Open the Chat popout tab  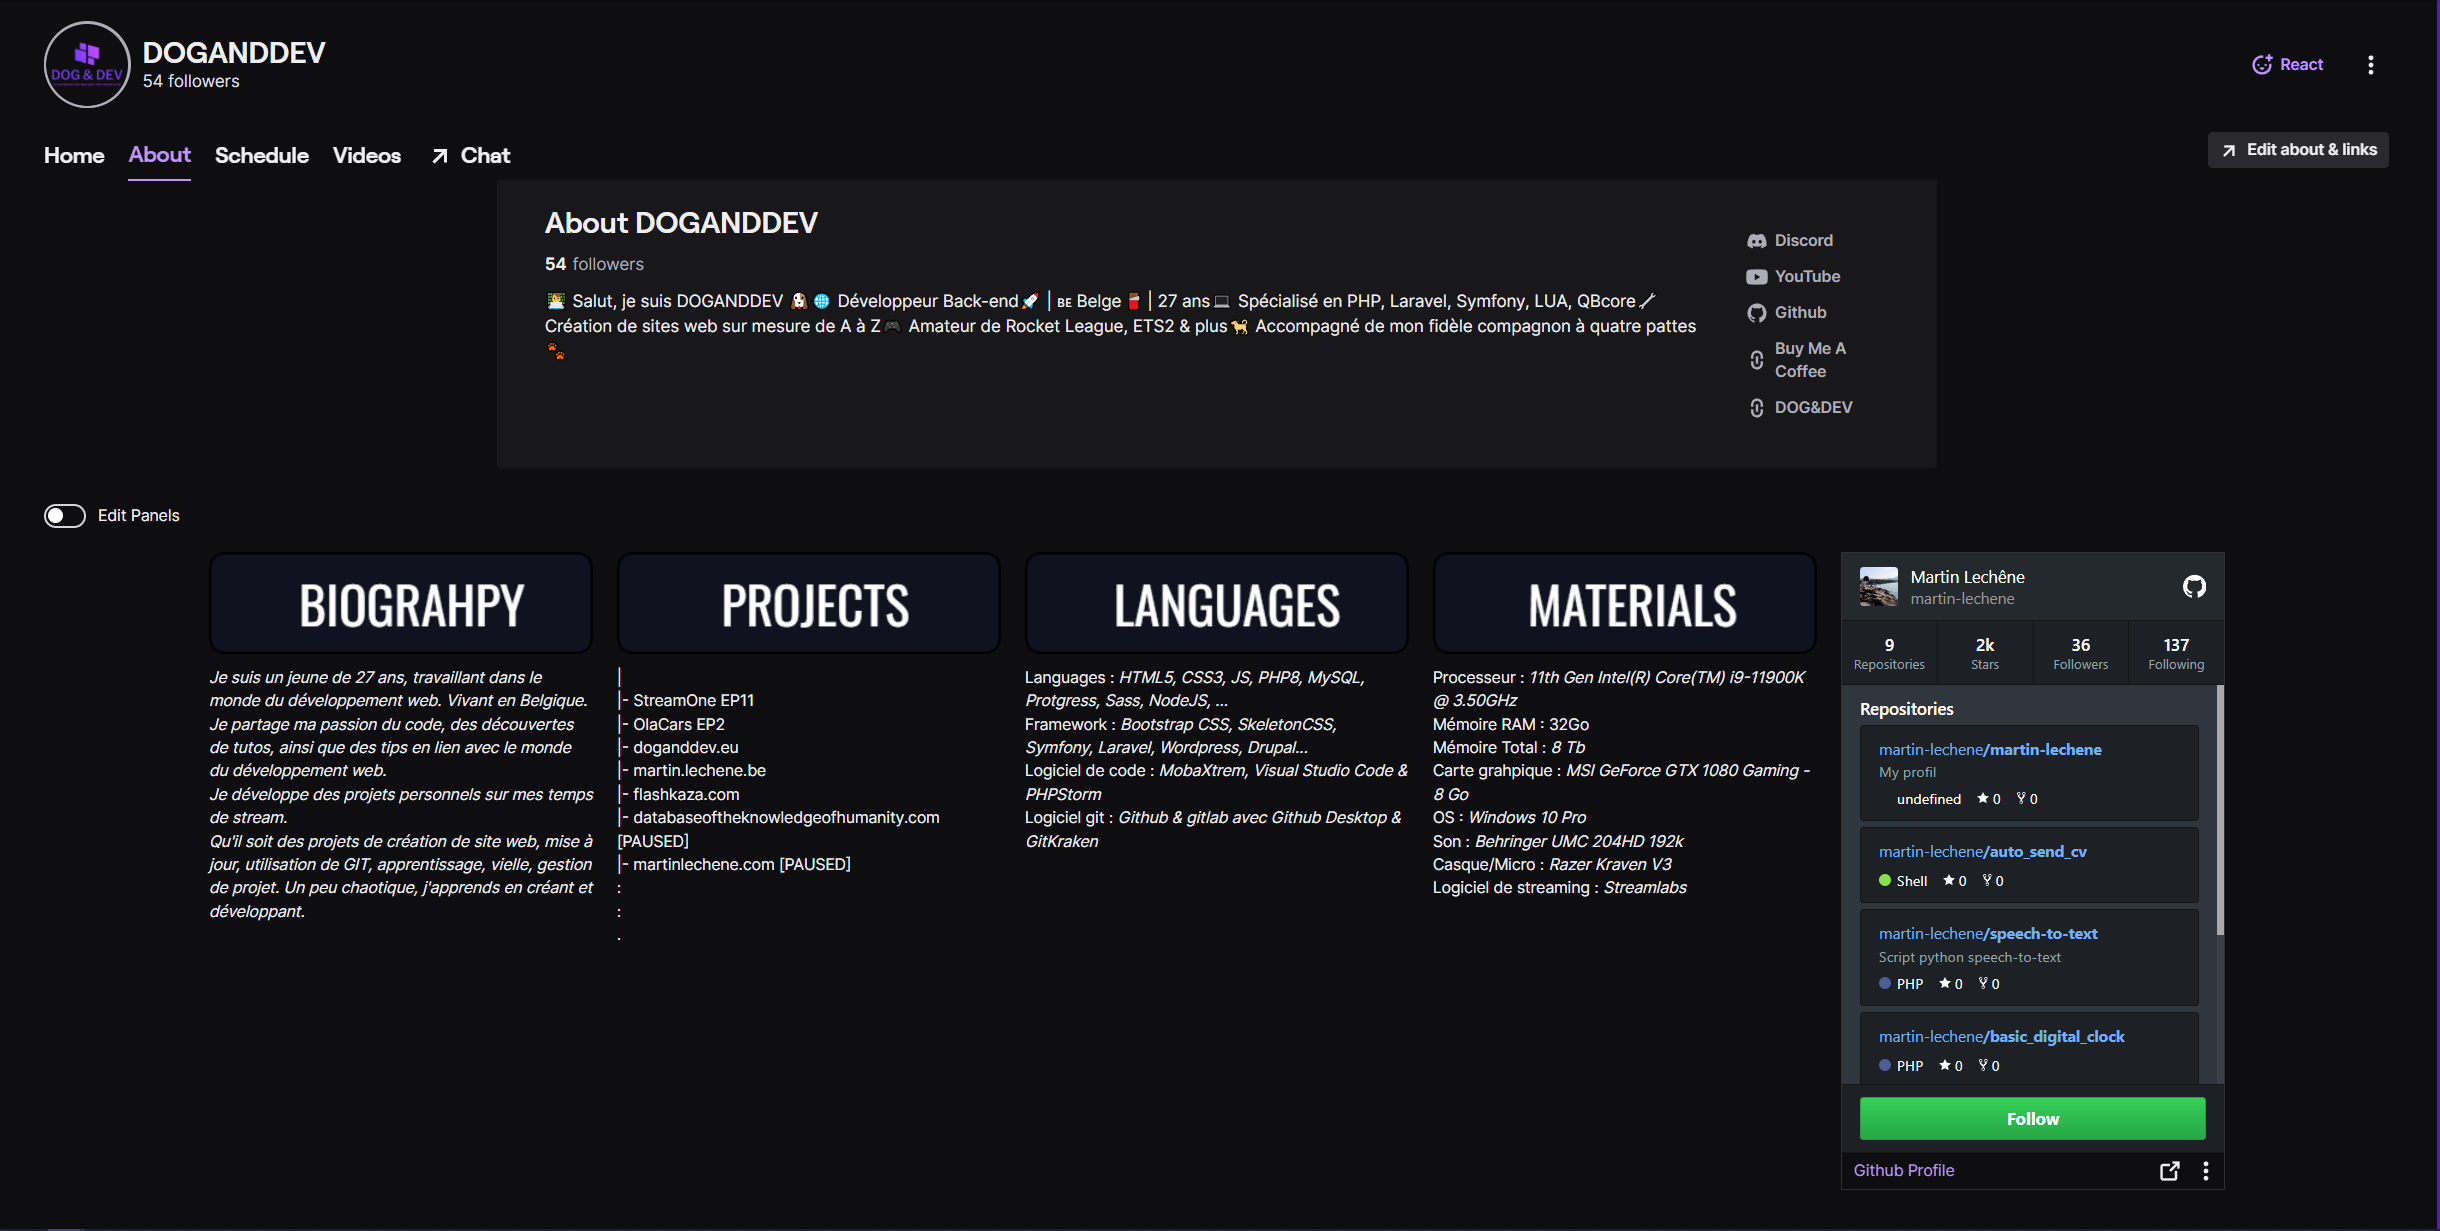(x=471, y=155)
